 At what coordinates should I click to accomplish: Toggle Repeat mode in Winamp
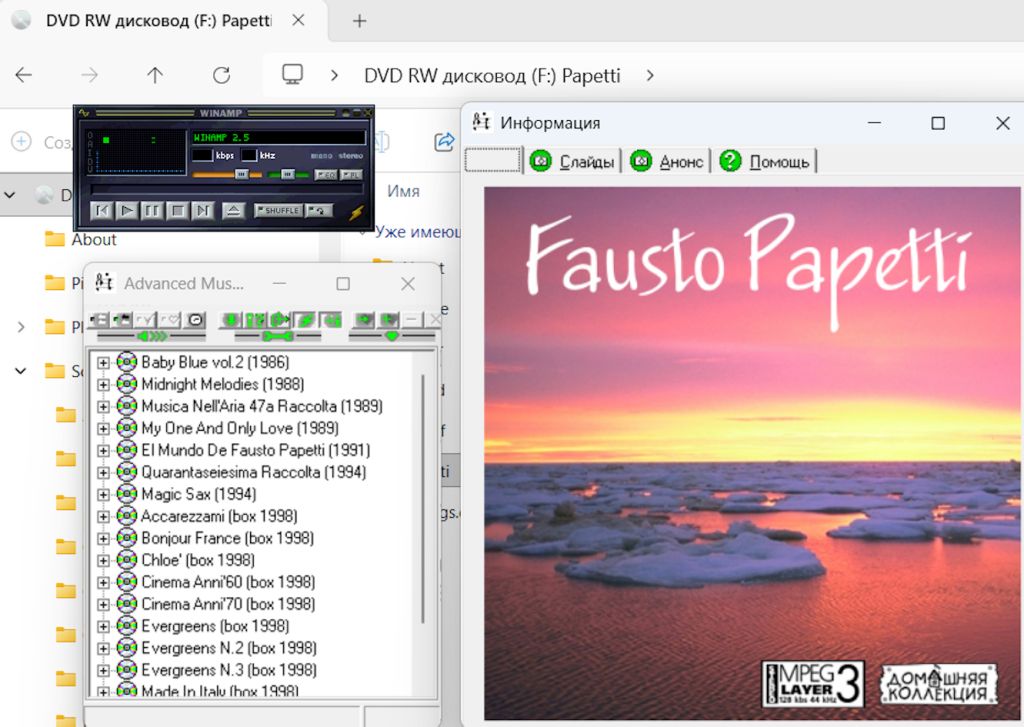coord(319,210)
